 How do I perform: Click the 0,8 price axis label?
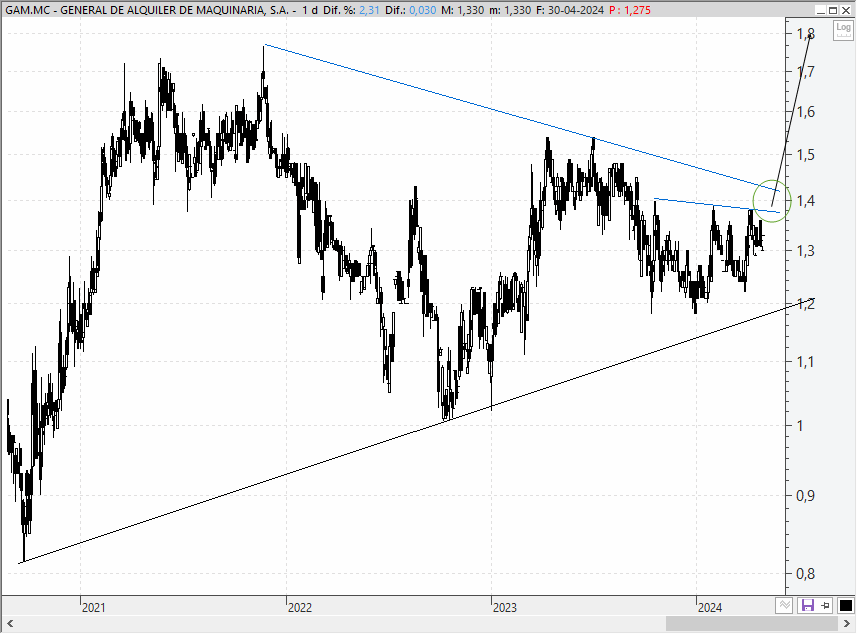tap(806, 573)
